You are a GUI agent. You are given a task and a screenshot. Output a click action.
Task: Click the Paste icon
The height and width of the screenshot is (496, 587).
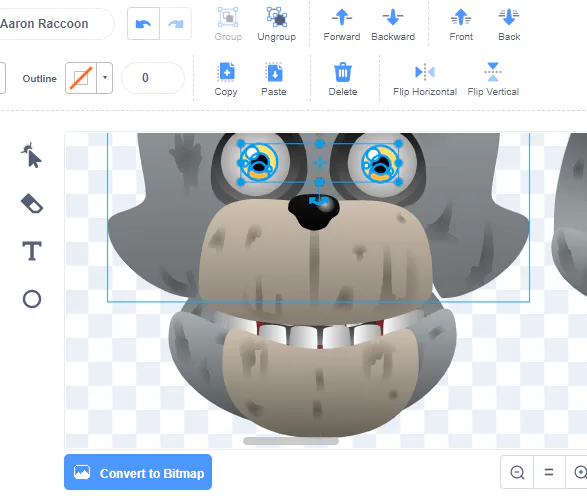tap(274, 72)
